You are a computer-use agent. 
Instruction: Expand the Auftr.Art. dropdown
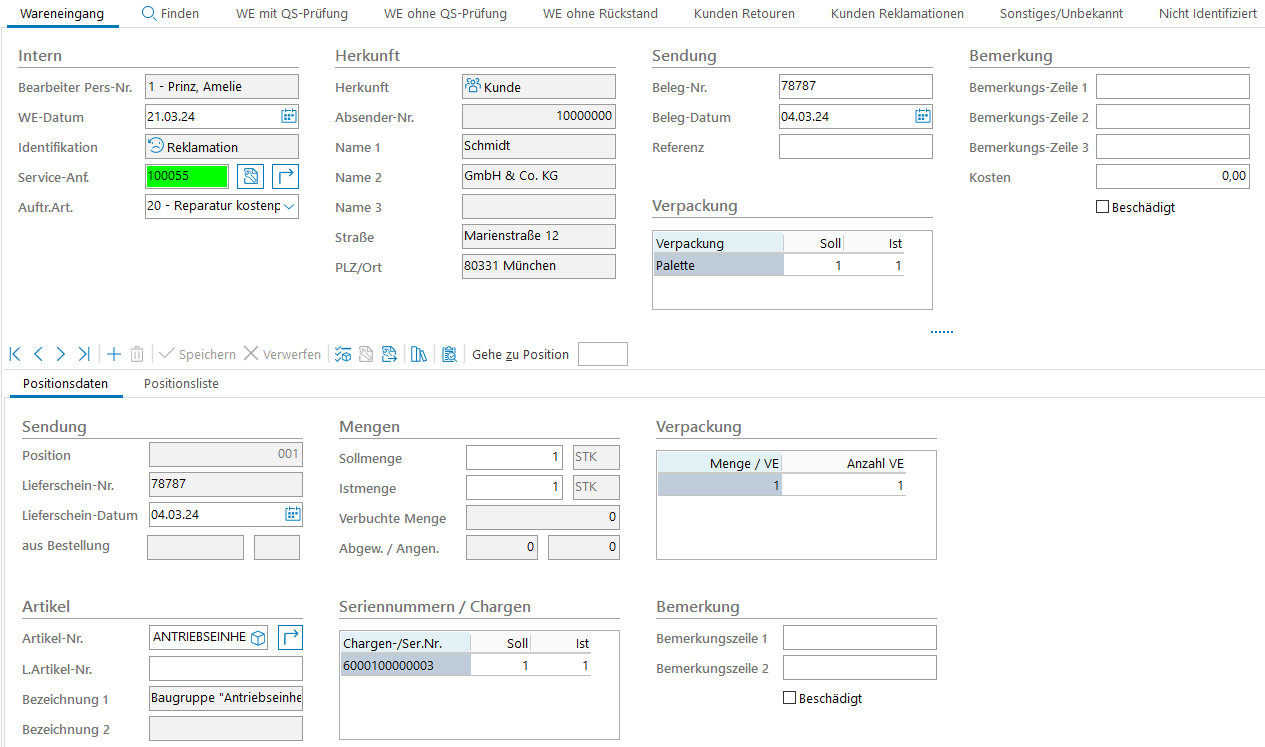point(289,207)
